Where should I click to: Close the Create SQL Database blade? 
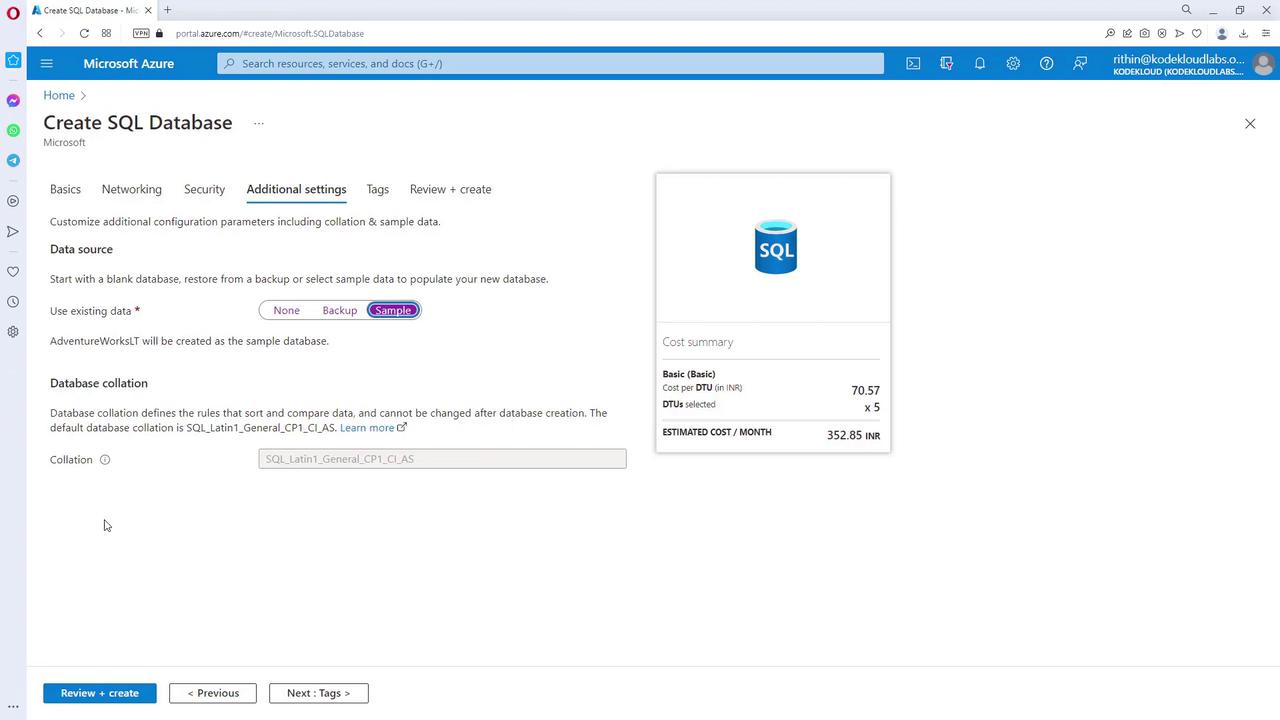pyautogui.click(x=1250, y=123)
